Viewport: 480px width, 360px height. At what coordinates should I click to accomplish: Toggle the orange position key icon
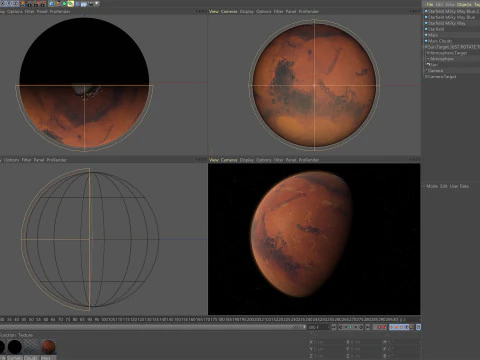tap(396, 327)
